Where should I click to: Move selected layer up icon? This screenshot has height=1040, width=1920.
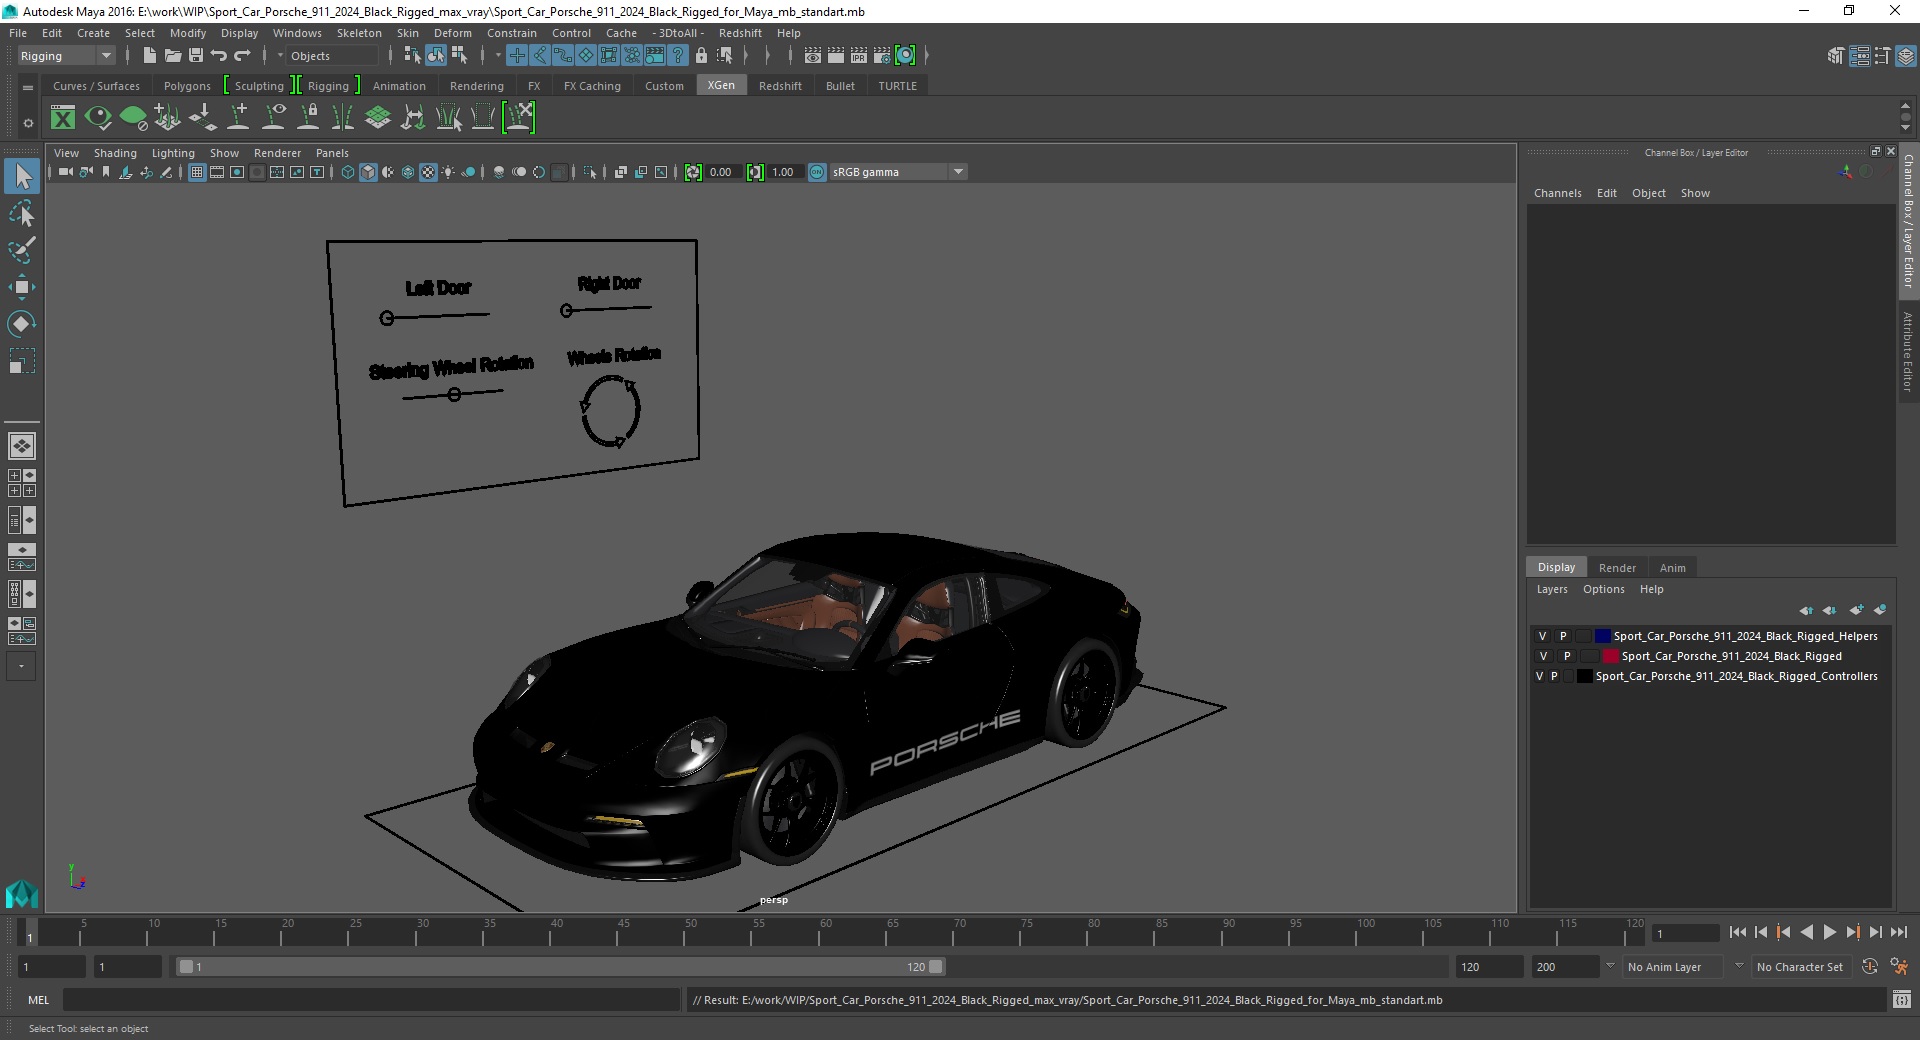(1806, 610)
